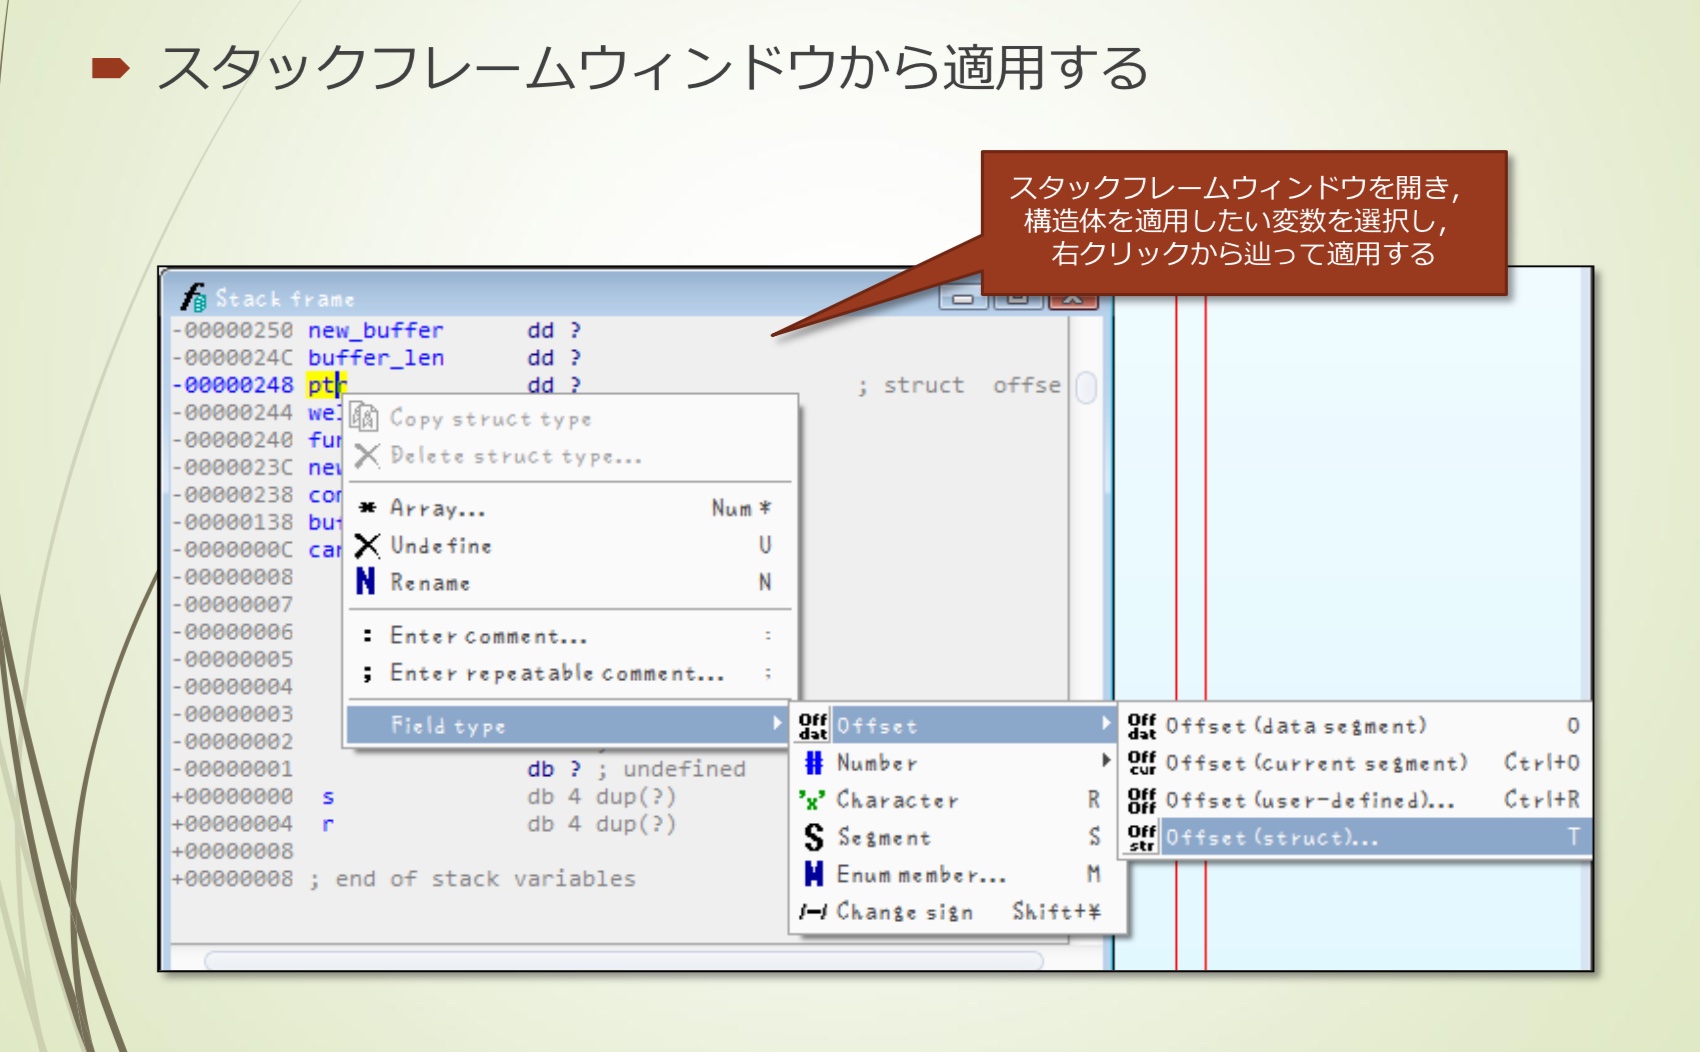
Task: Click the Rename N icon
Action: pos(366,582)
